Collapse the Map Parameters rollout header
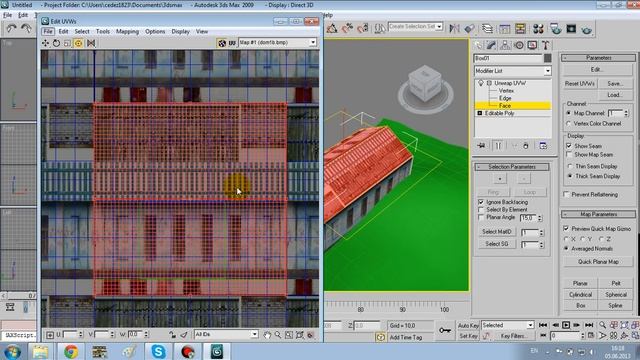Image resolution: width=640 pixels, height=360 pixels. click(x=598, y=214)
